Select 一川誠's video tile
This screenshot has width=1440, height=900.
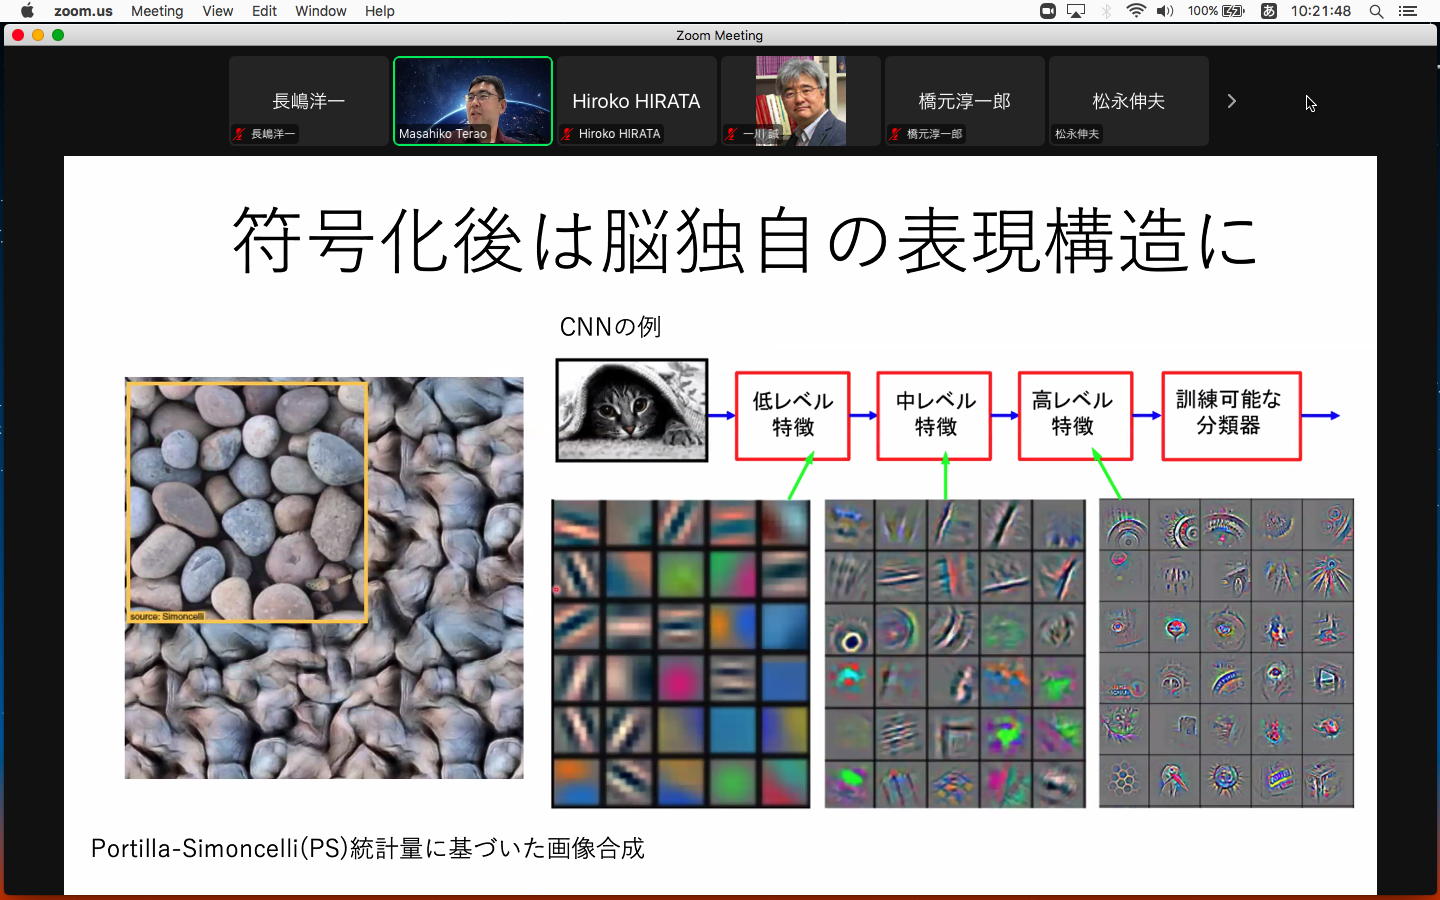[x=801, y=101]
